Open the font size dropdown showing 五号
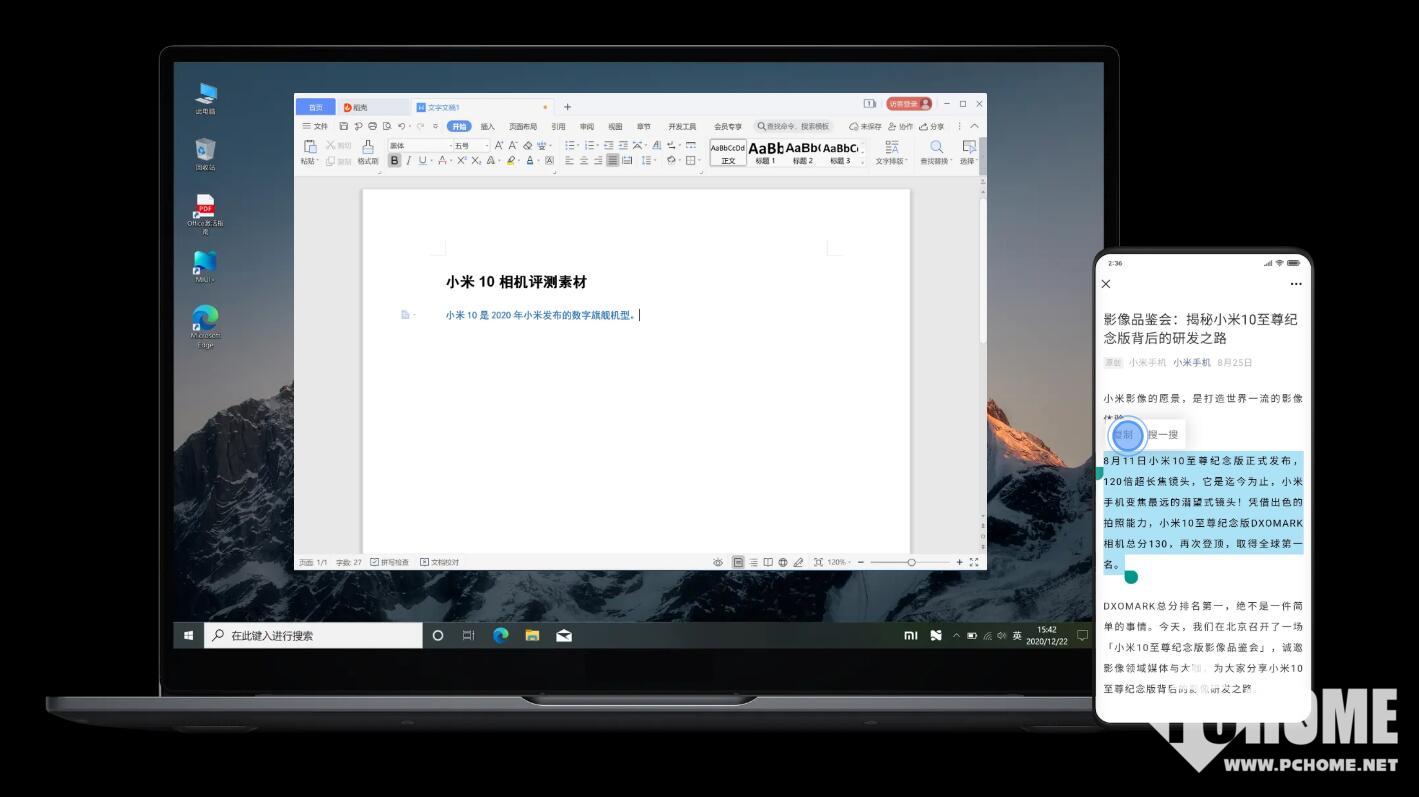This screenshot has width=1419, height=797. click(471, 146)
